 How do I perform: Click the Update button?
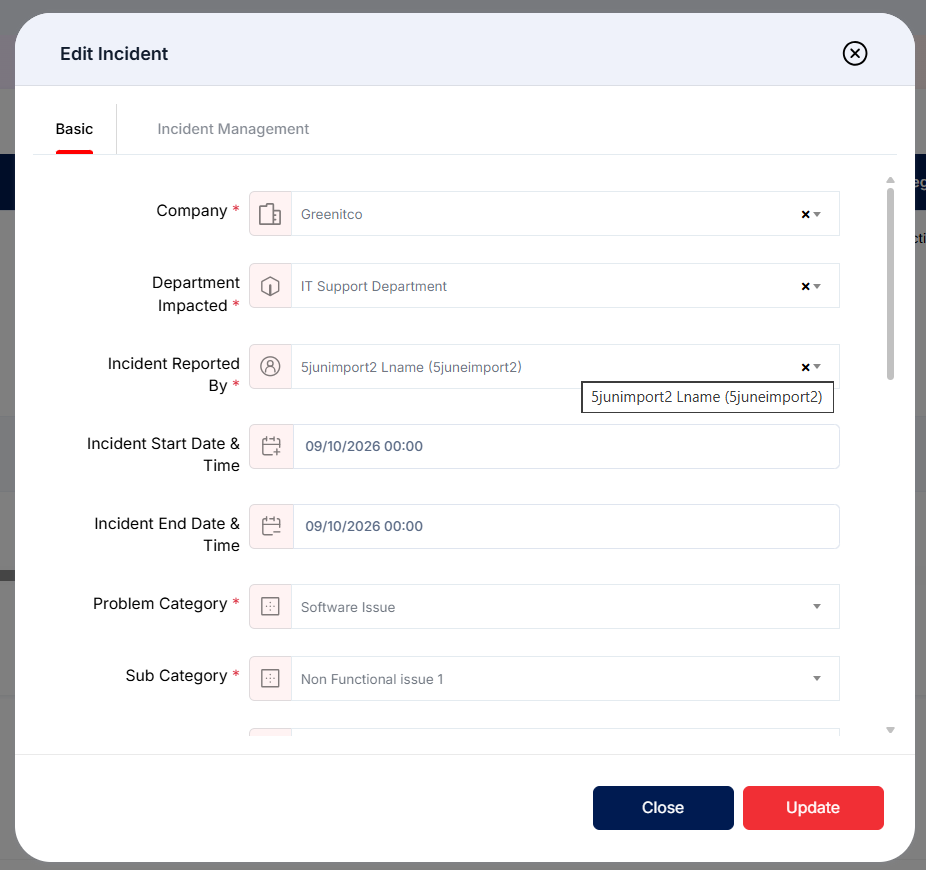tap(813, 807)
